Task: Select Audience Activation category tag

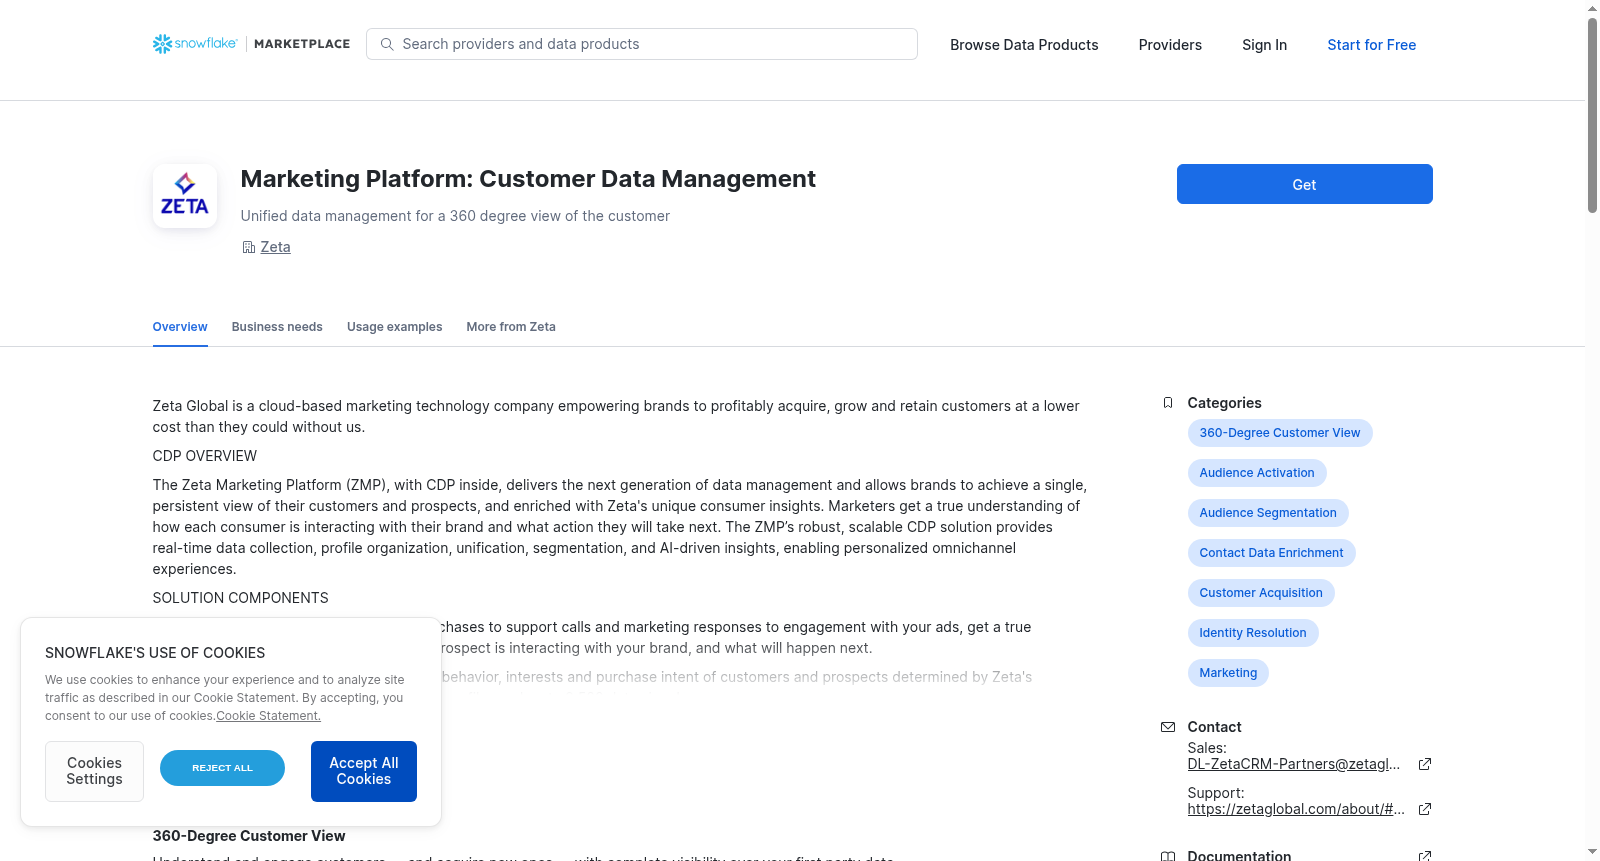Action: tap(1257, 473)
